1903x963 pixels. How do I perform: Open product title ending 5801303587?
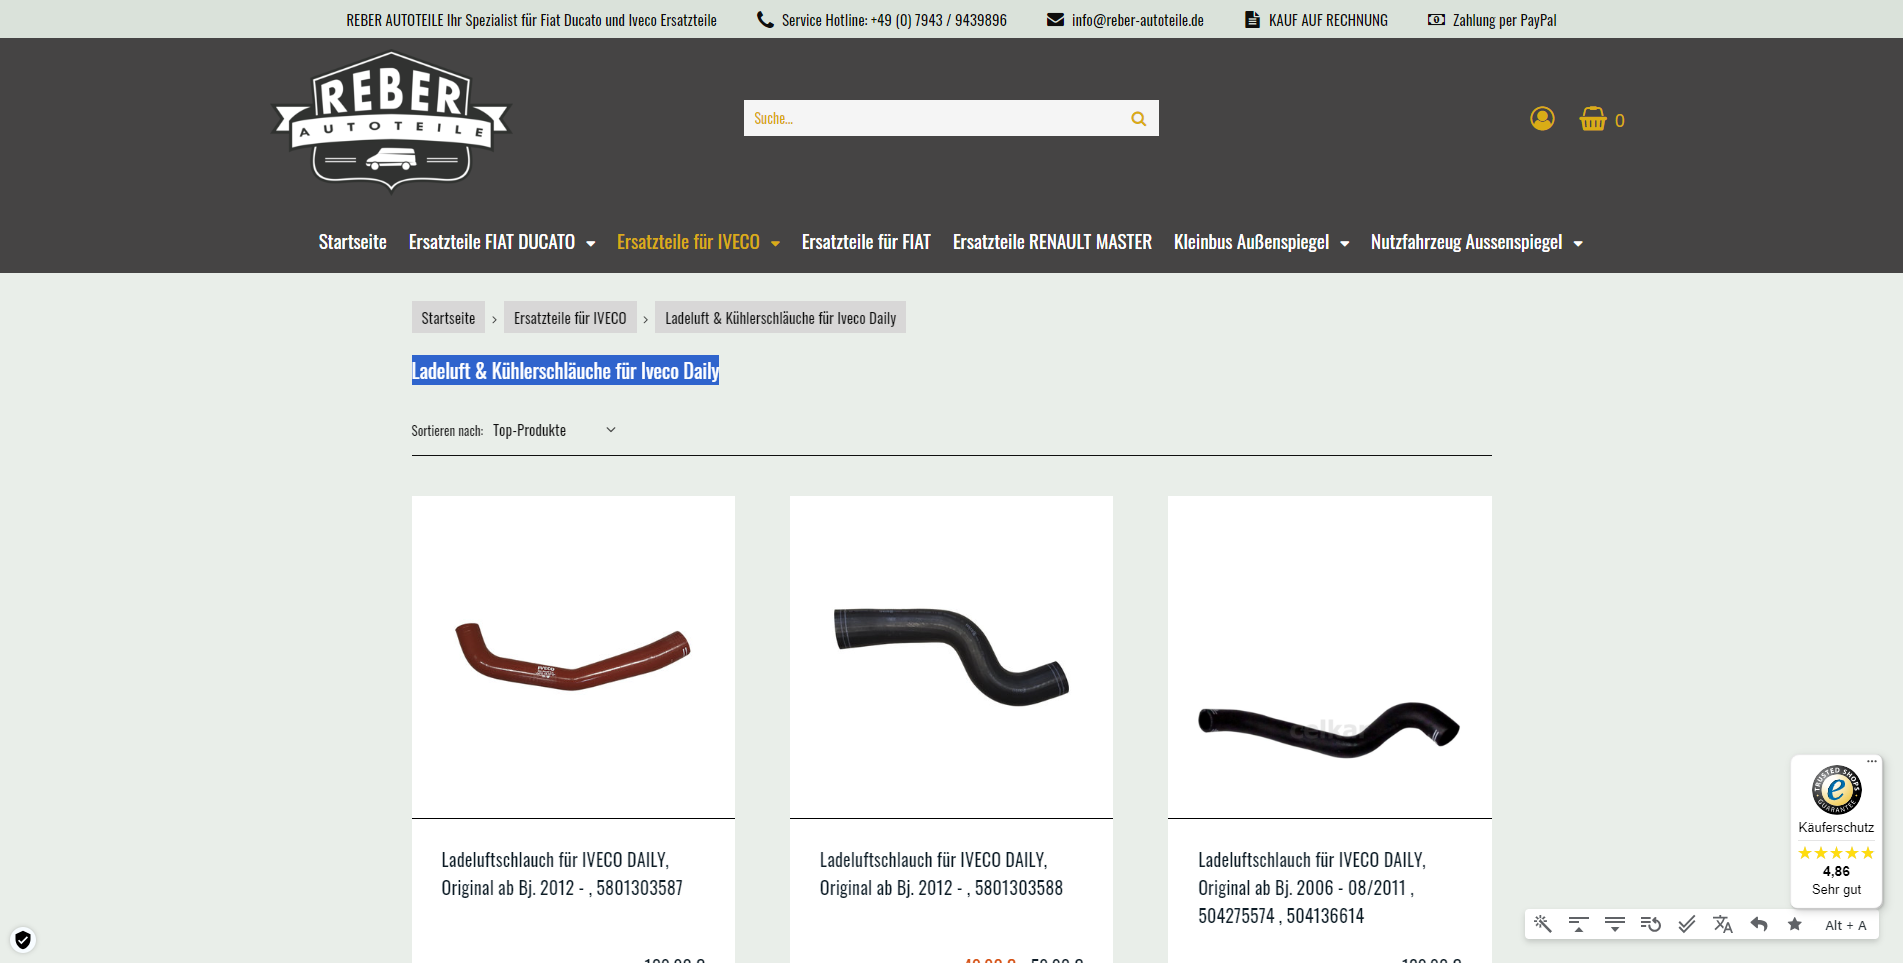click(x=562, y=874)
